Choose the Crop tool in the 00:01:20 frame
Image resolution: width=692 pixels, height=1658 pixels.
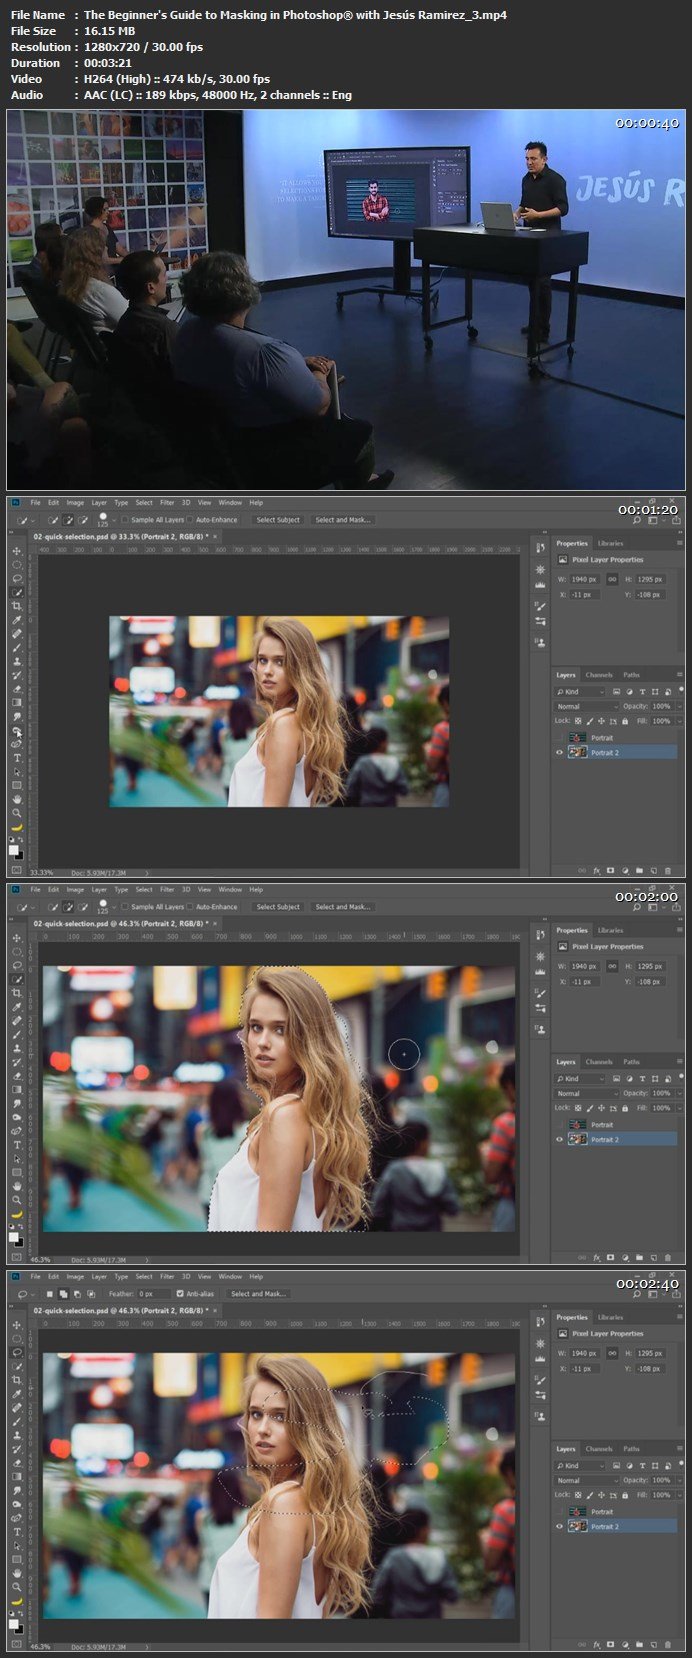(x=16, y=606)
